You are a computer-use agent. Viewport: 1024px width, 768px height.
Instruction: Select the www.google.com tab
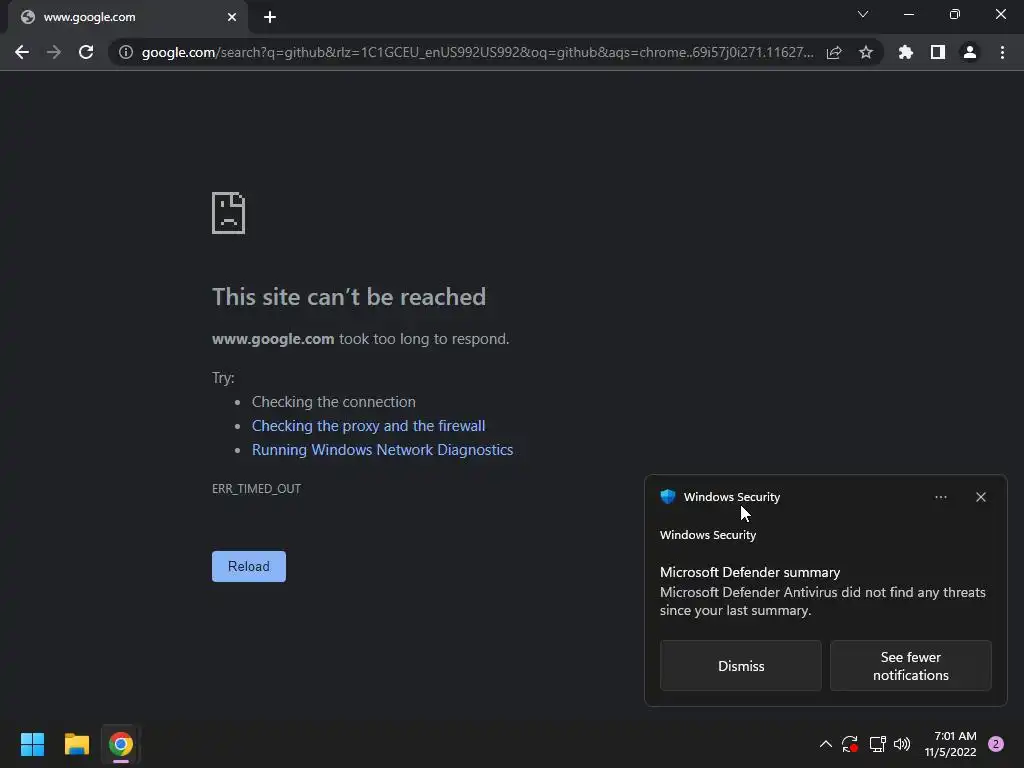point(127,18)
